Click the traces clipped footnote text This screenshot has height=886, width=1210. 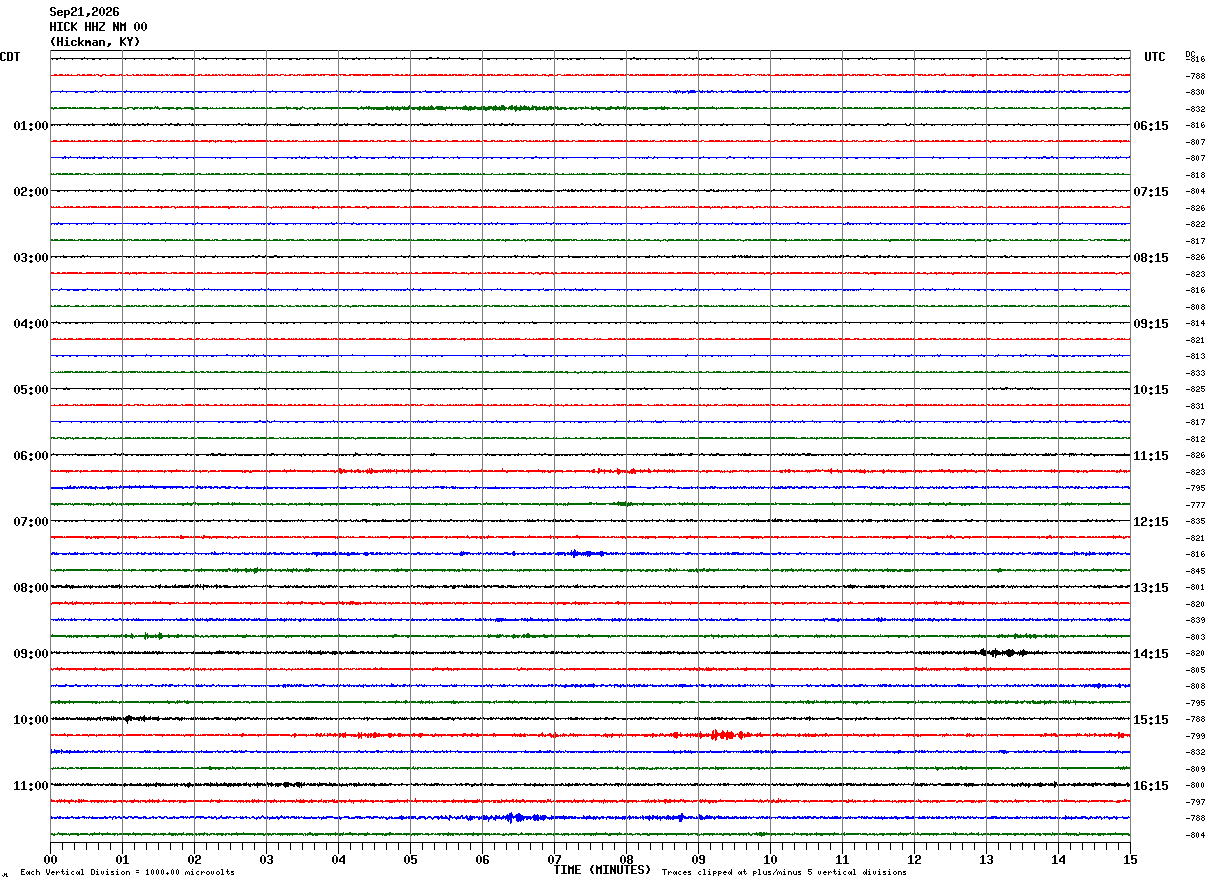pos(784,873)
